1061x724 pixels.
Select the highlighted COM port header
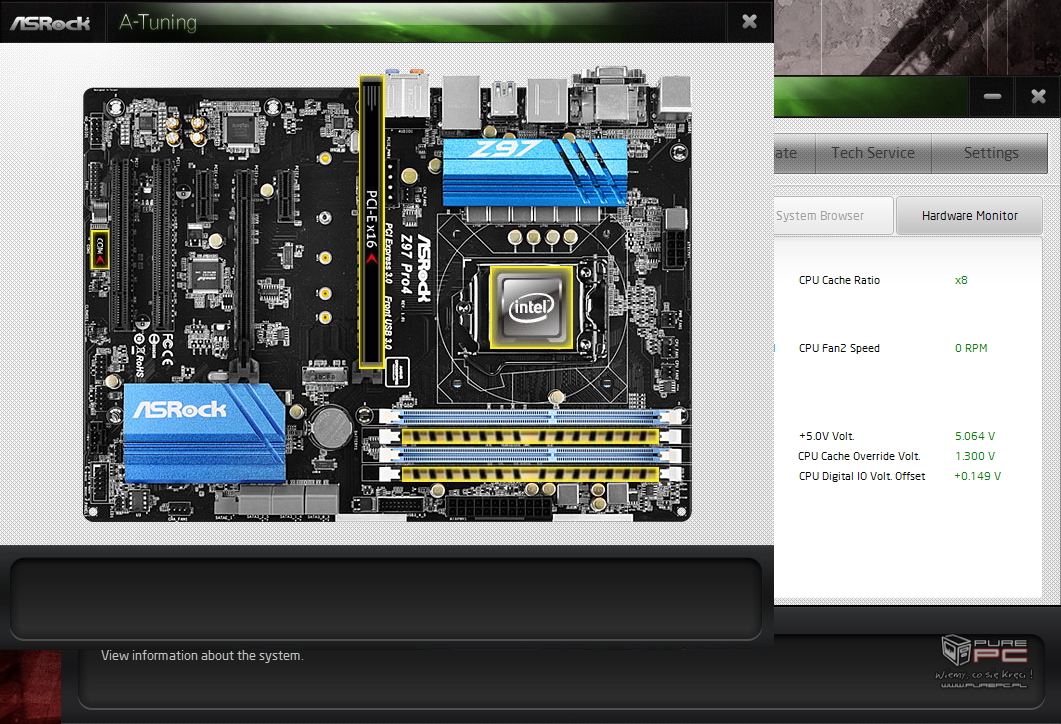pos(99,248)
